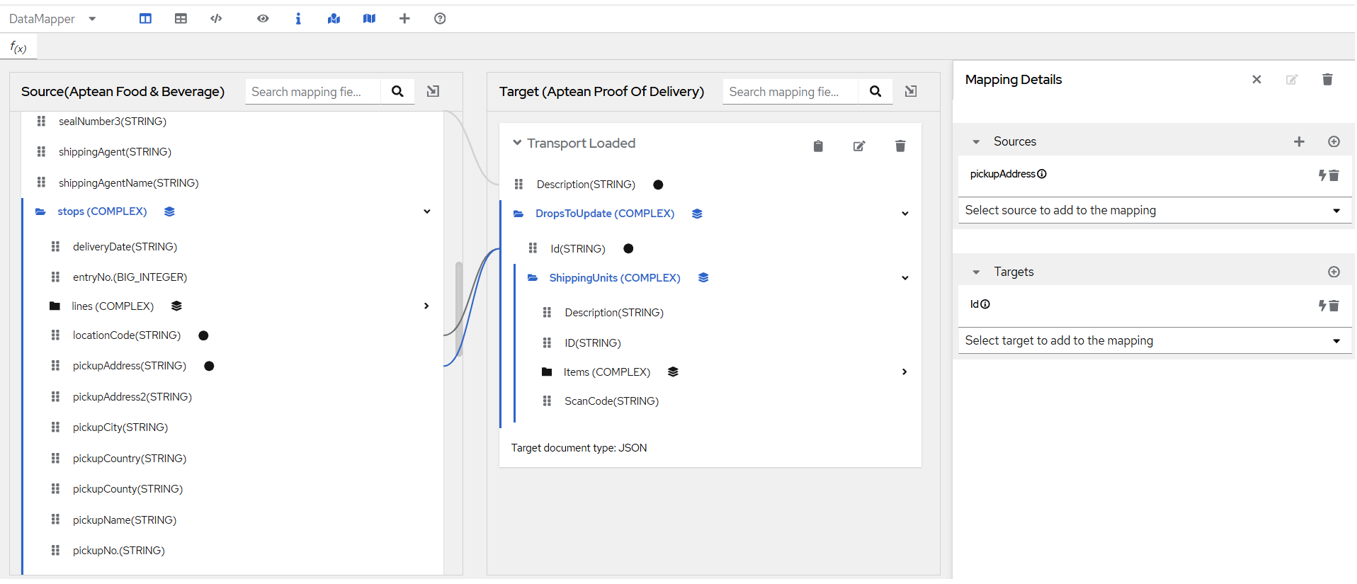Close the Mapping Details panel
Image resolution: width=1357 pixels, height=584 pixels.
tap(1257, 80)
